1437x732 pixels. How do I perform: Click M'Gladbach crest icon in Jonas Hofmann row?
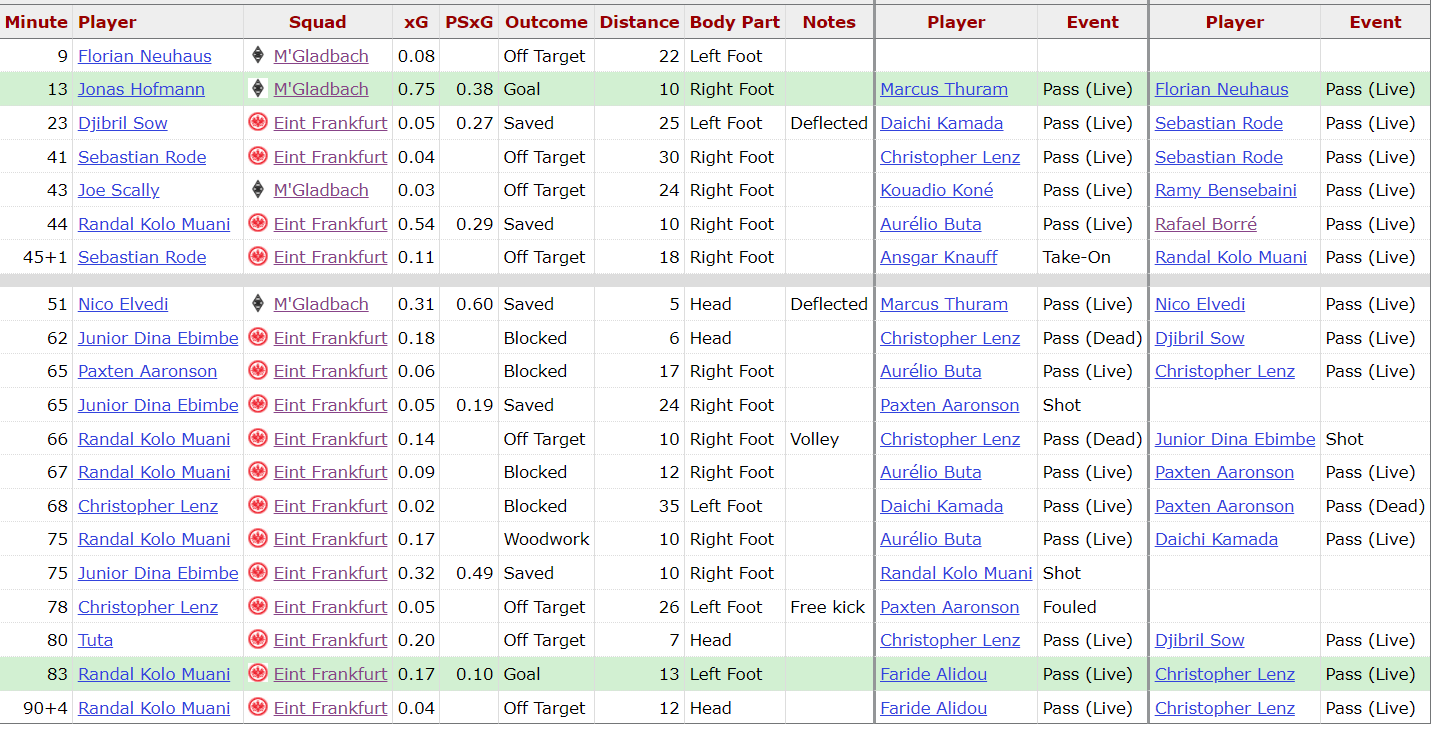tap(257, 89)
